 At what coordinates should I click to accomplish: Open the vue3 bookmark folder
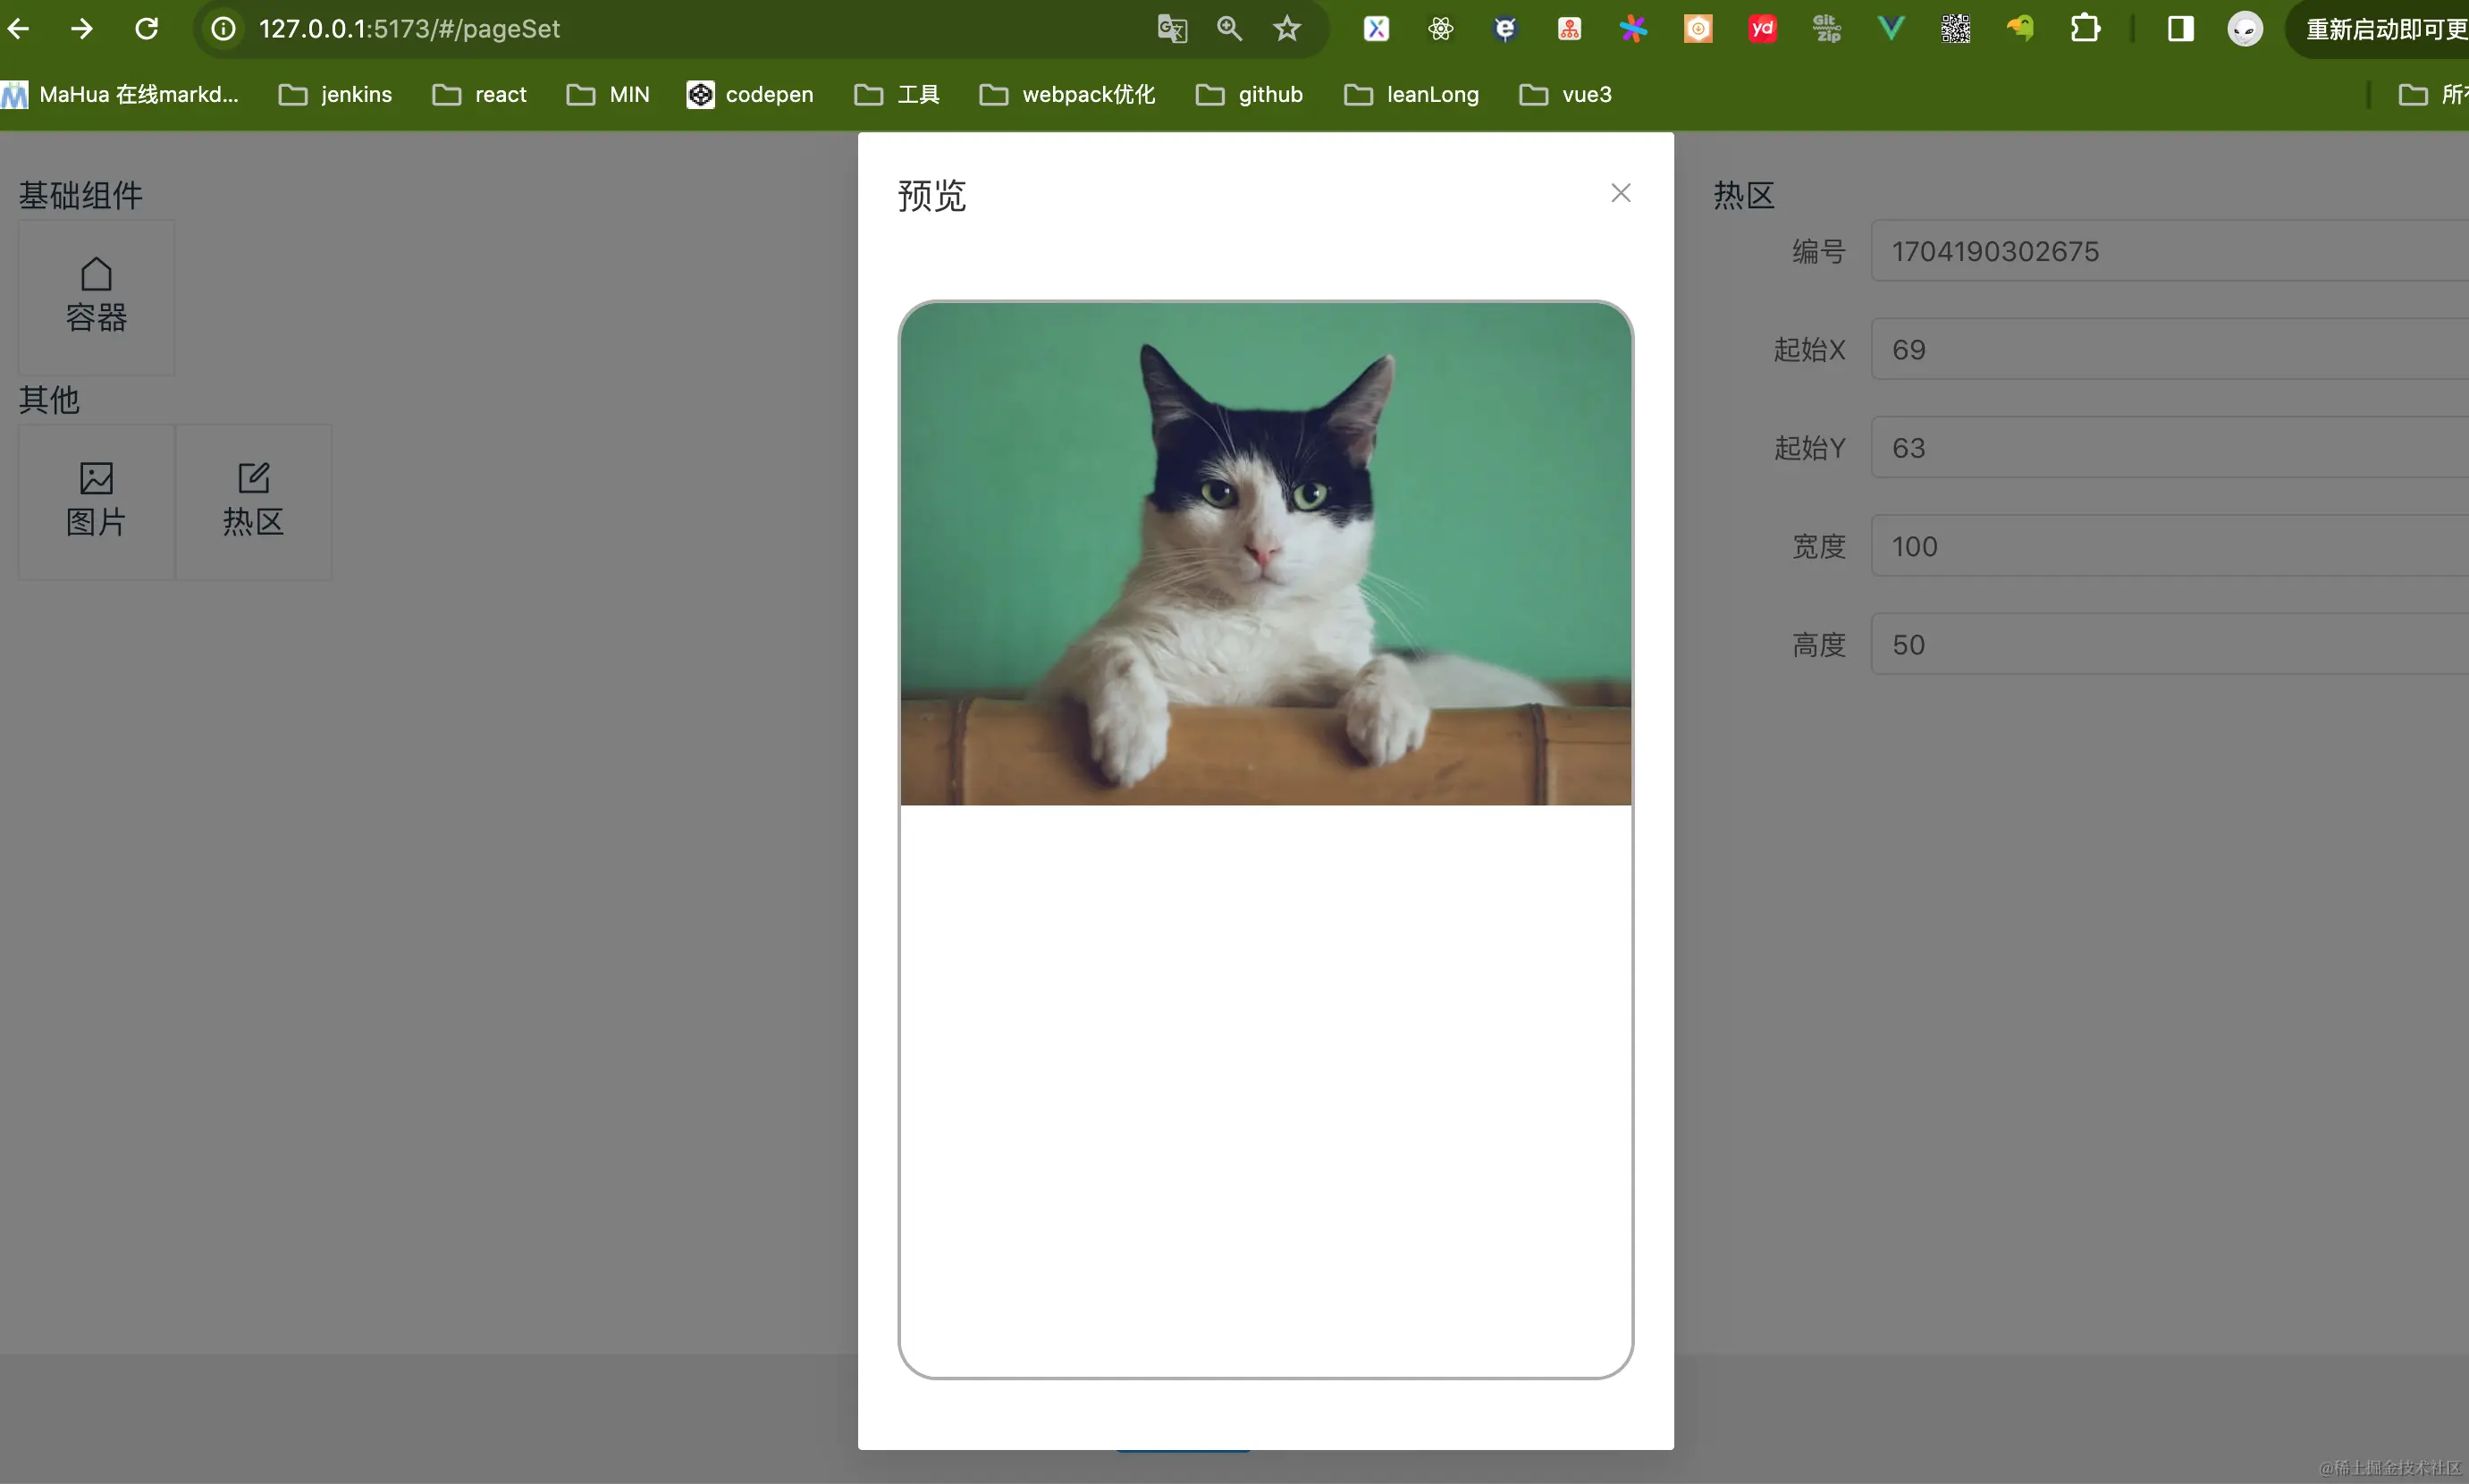(x=1566, y=95)
